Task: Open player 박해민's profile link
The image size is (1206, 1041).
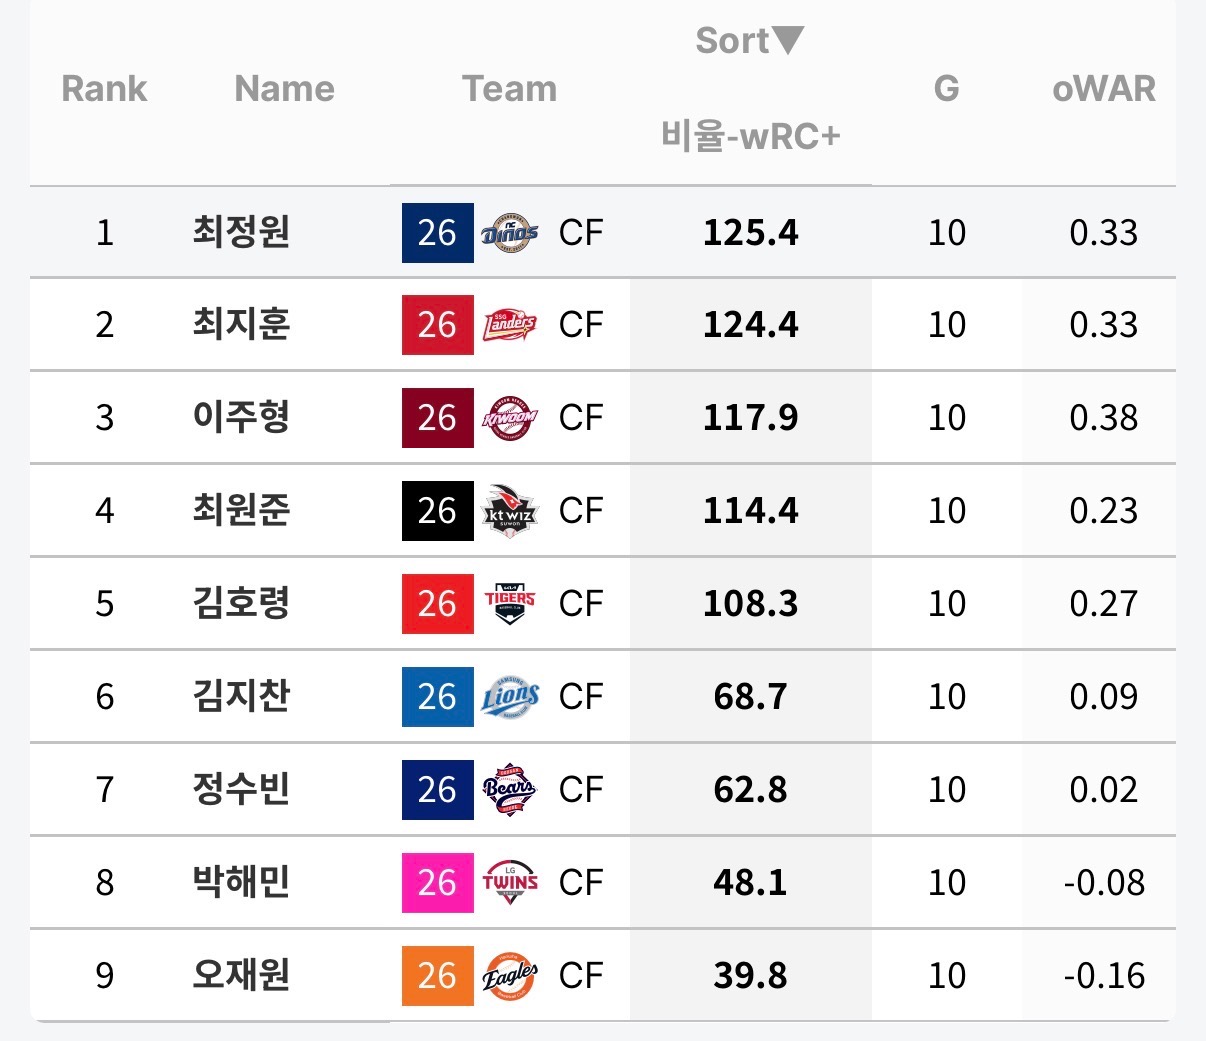Action: [241, 883]
